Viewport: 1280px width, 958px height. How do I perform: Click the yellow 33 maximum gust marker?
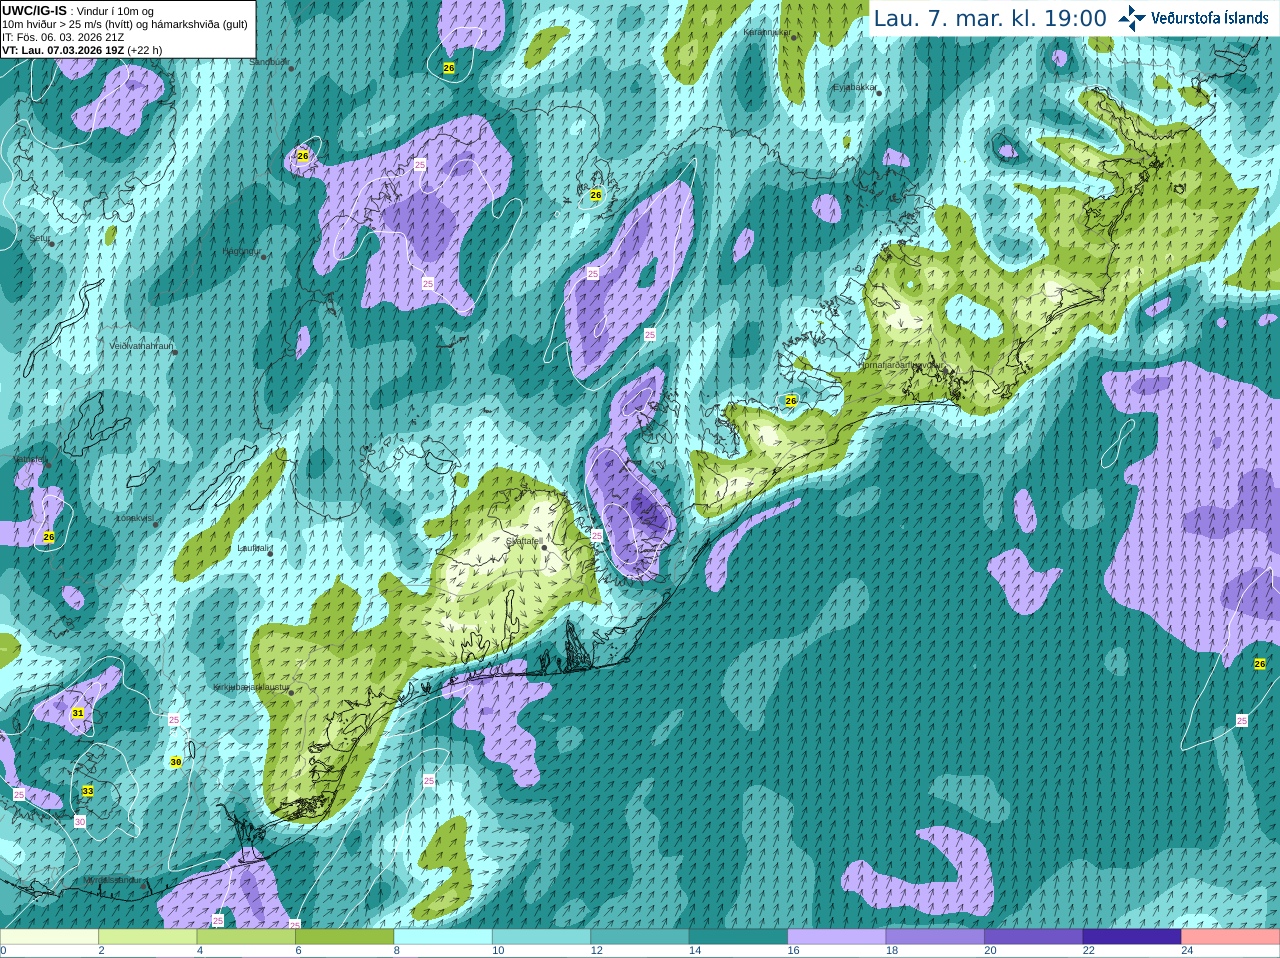(x=88, y=791)
